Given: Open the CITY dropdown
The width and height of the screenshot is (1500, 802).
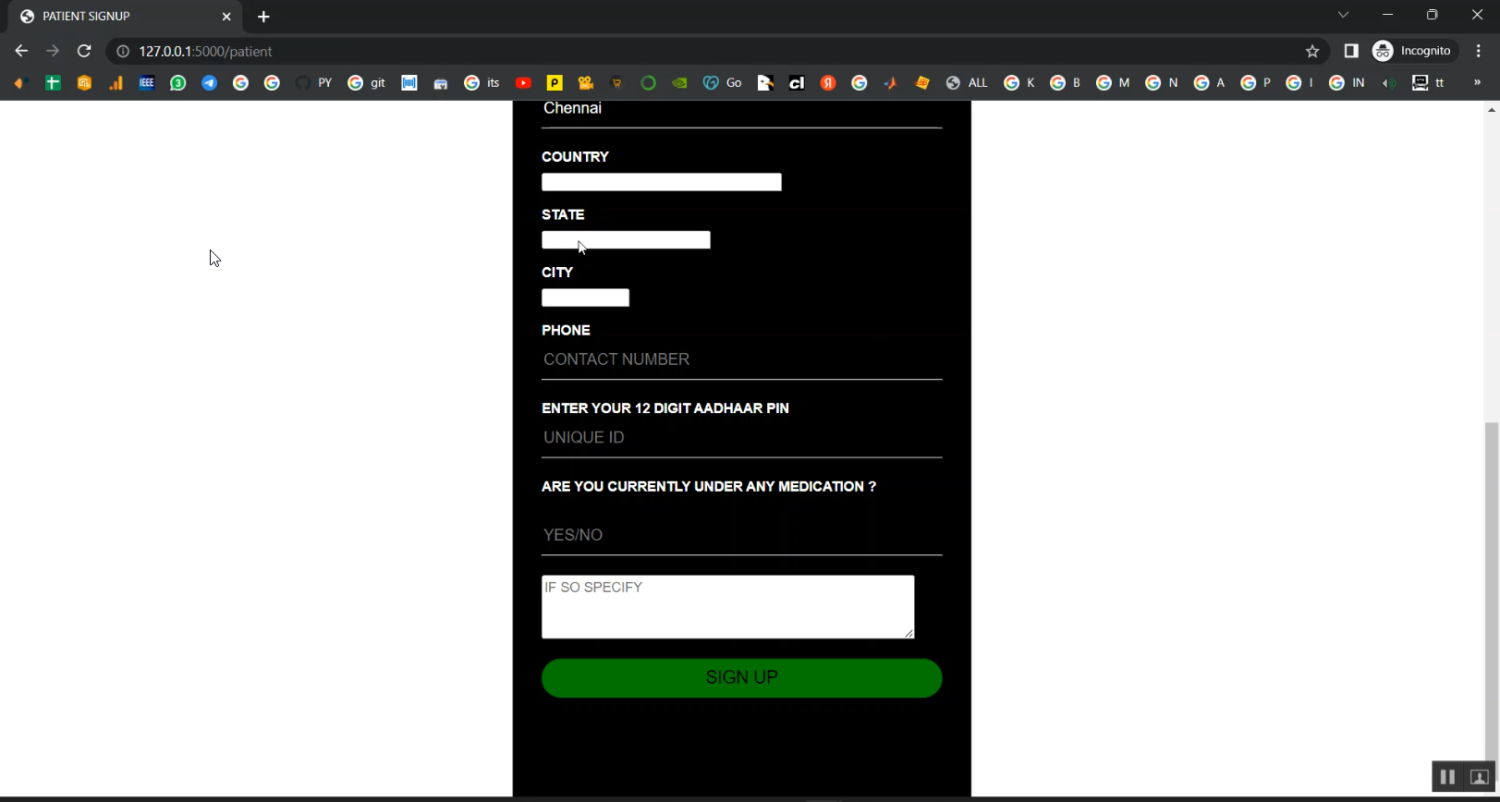Looking at the screenshot, I should click(x=585, y=298).
